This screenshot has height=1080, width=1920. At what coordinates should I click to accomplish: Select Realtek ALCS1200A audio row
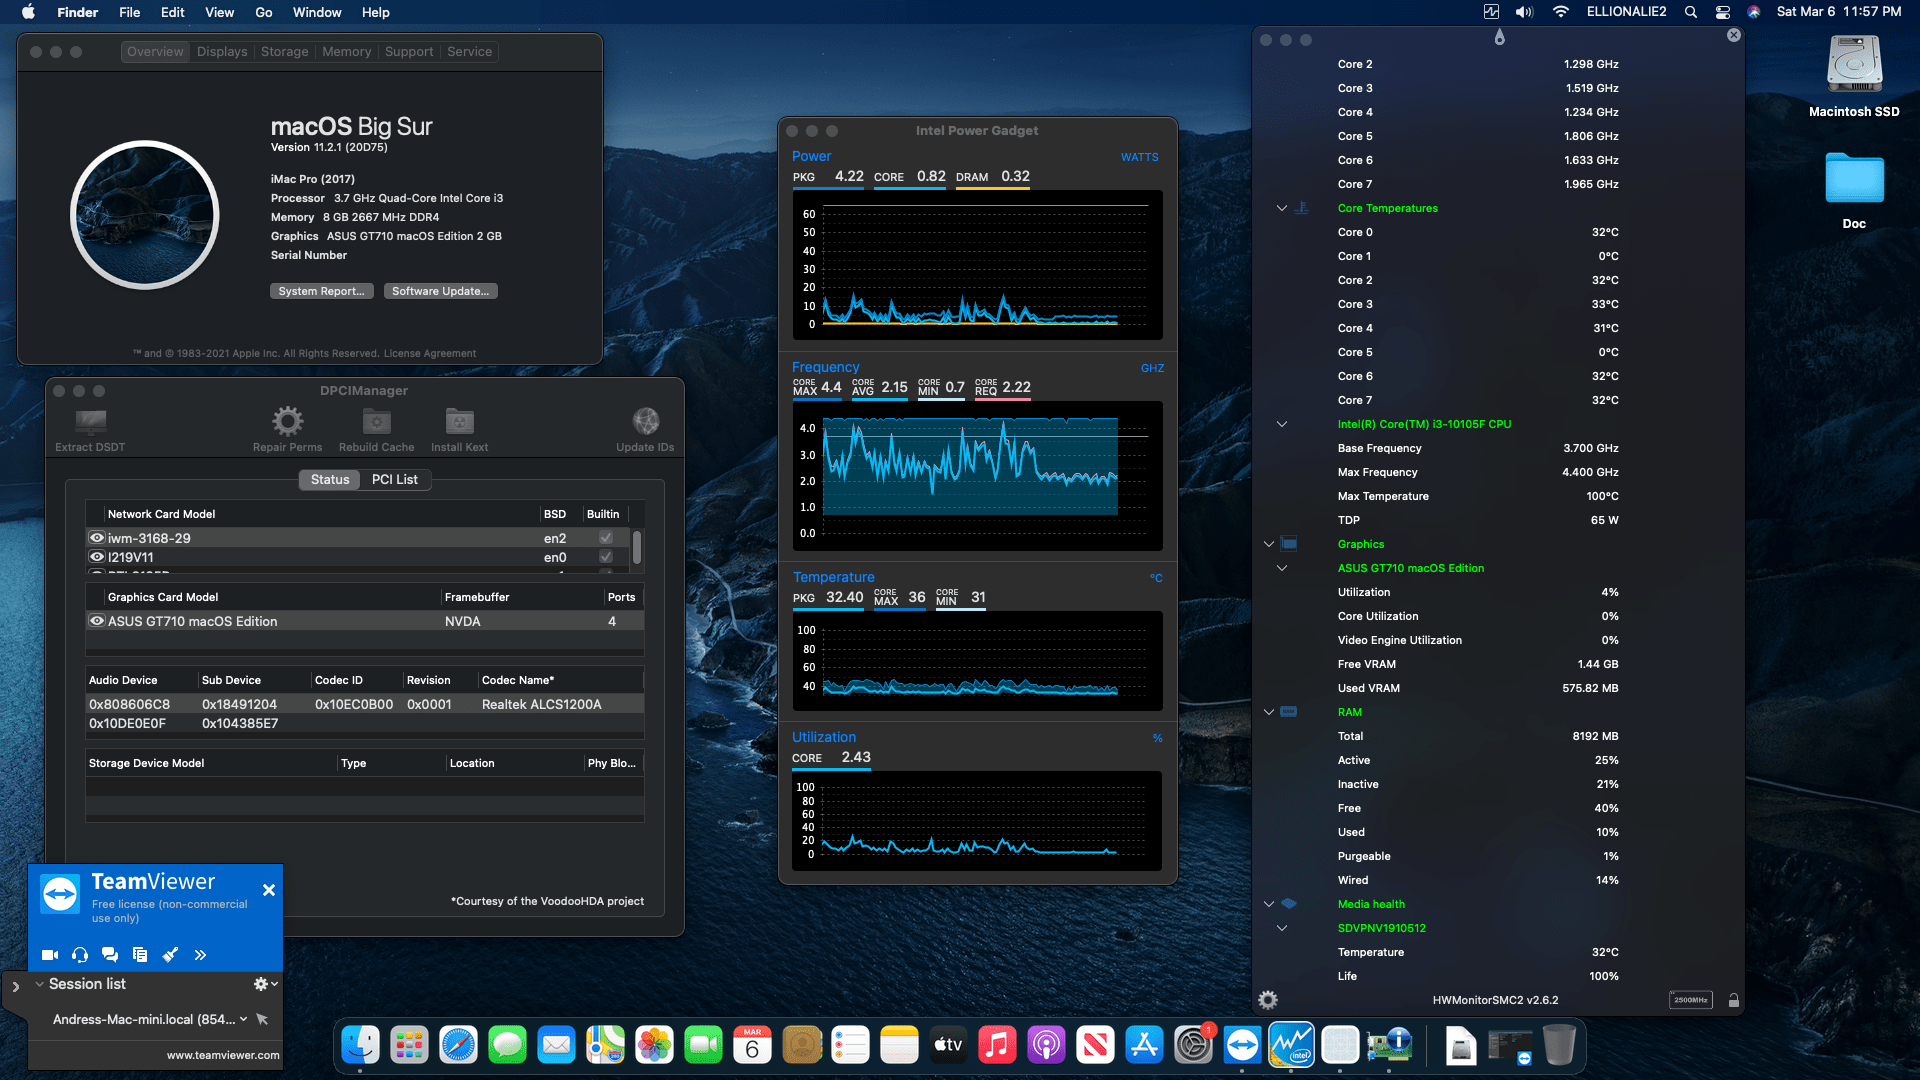364,704
